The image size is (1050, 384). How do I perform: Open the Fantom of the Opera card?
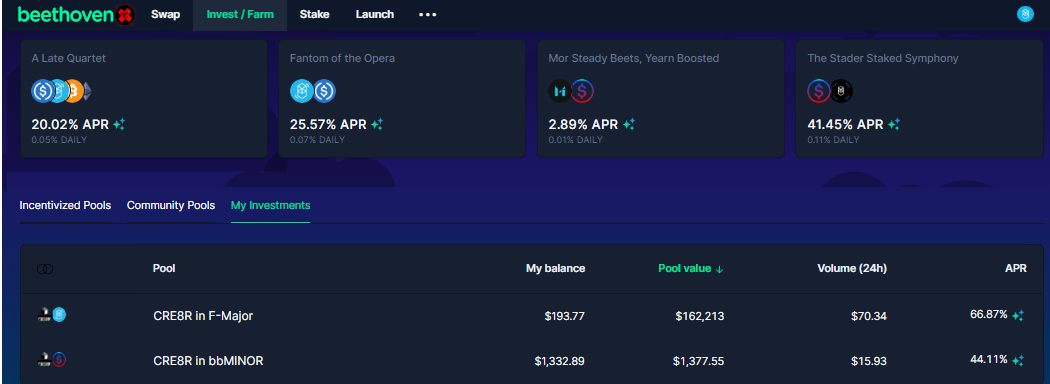click(402, 99)
